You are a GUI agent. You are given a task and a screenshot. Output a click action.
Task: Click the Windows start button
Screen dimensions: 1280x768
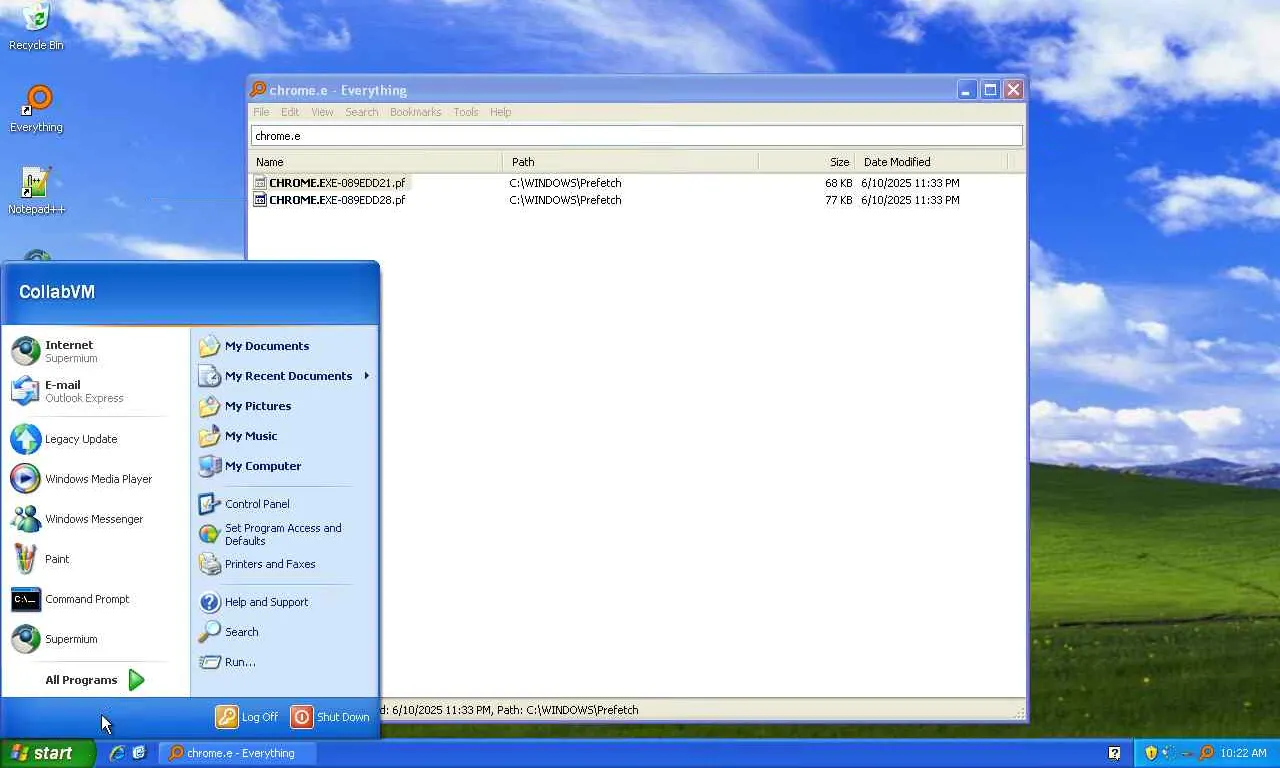48,753
